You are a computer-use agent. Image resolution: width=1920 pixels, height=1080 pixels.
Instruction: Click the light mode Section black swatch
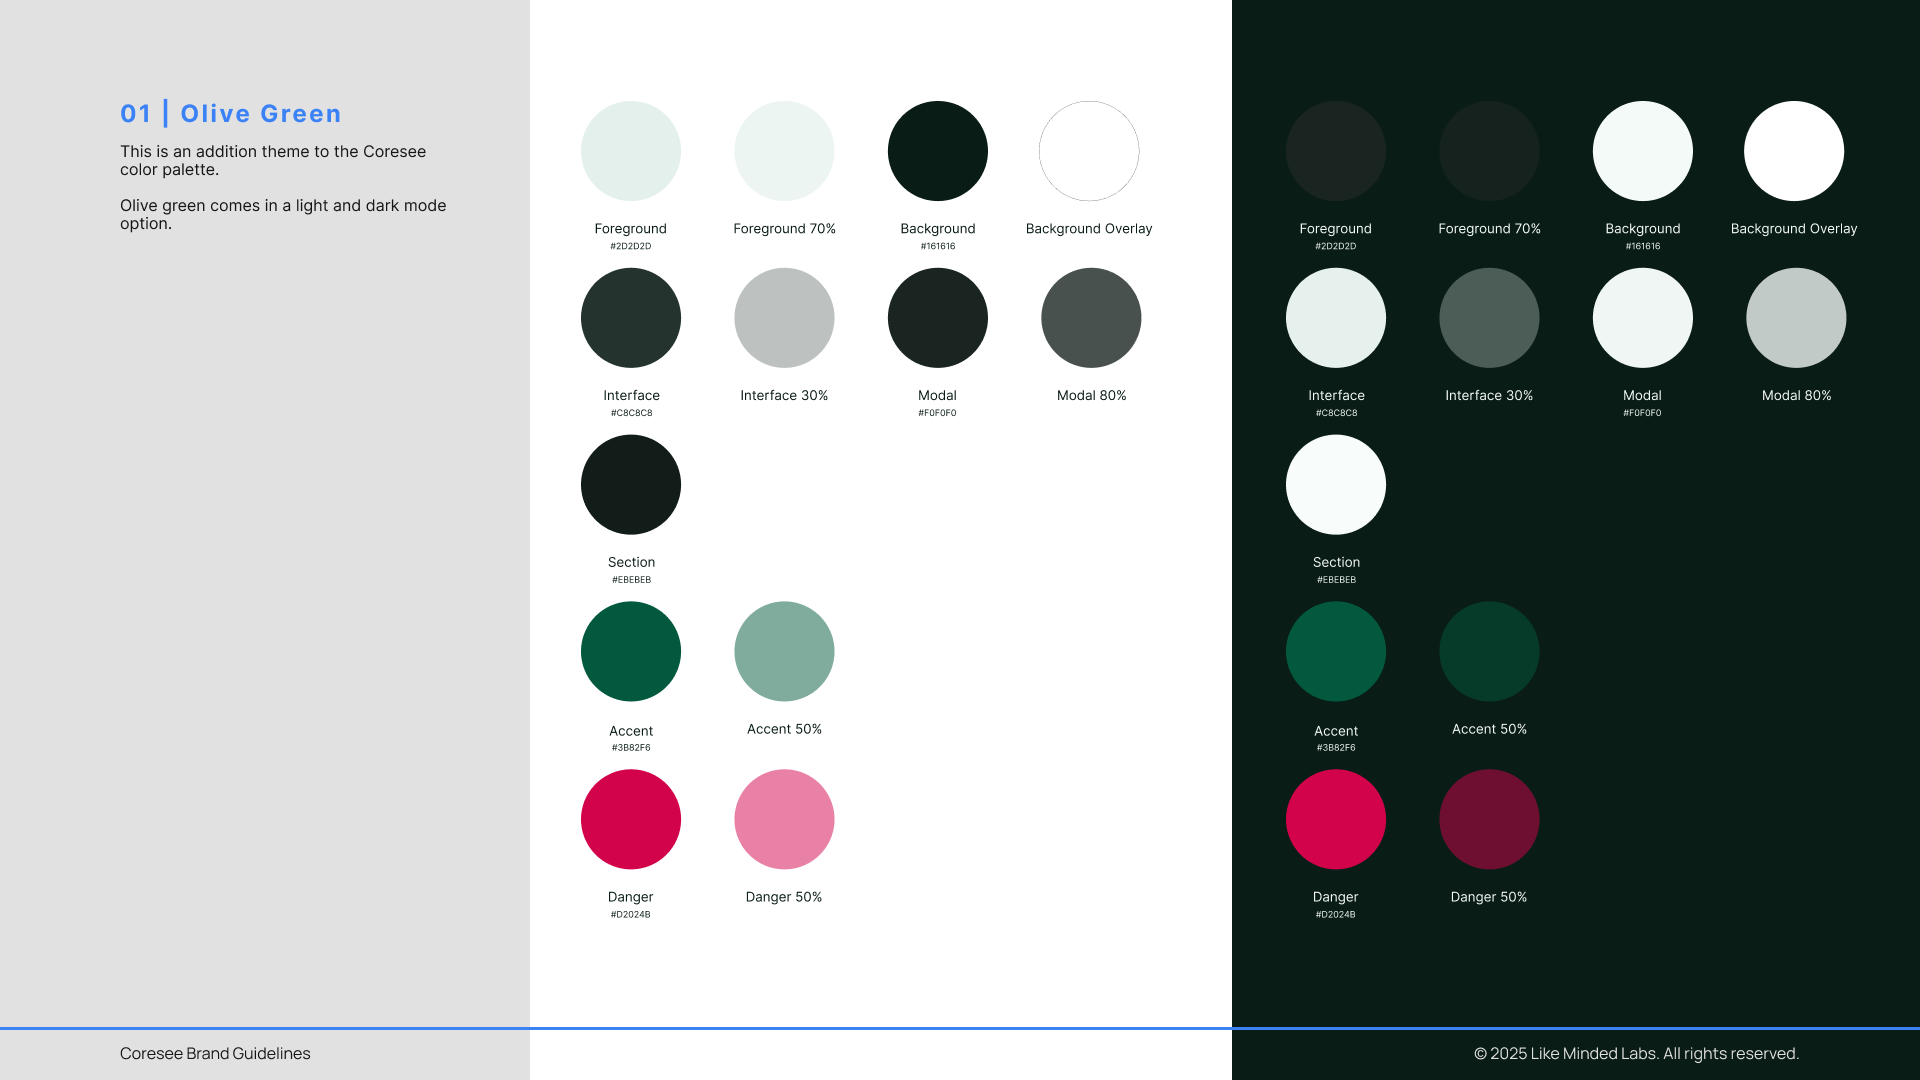point(631,485)
